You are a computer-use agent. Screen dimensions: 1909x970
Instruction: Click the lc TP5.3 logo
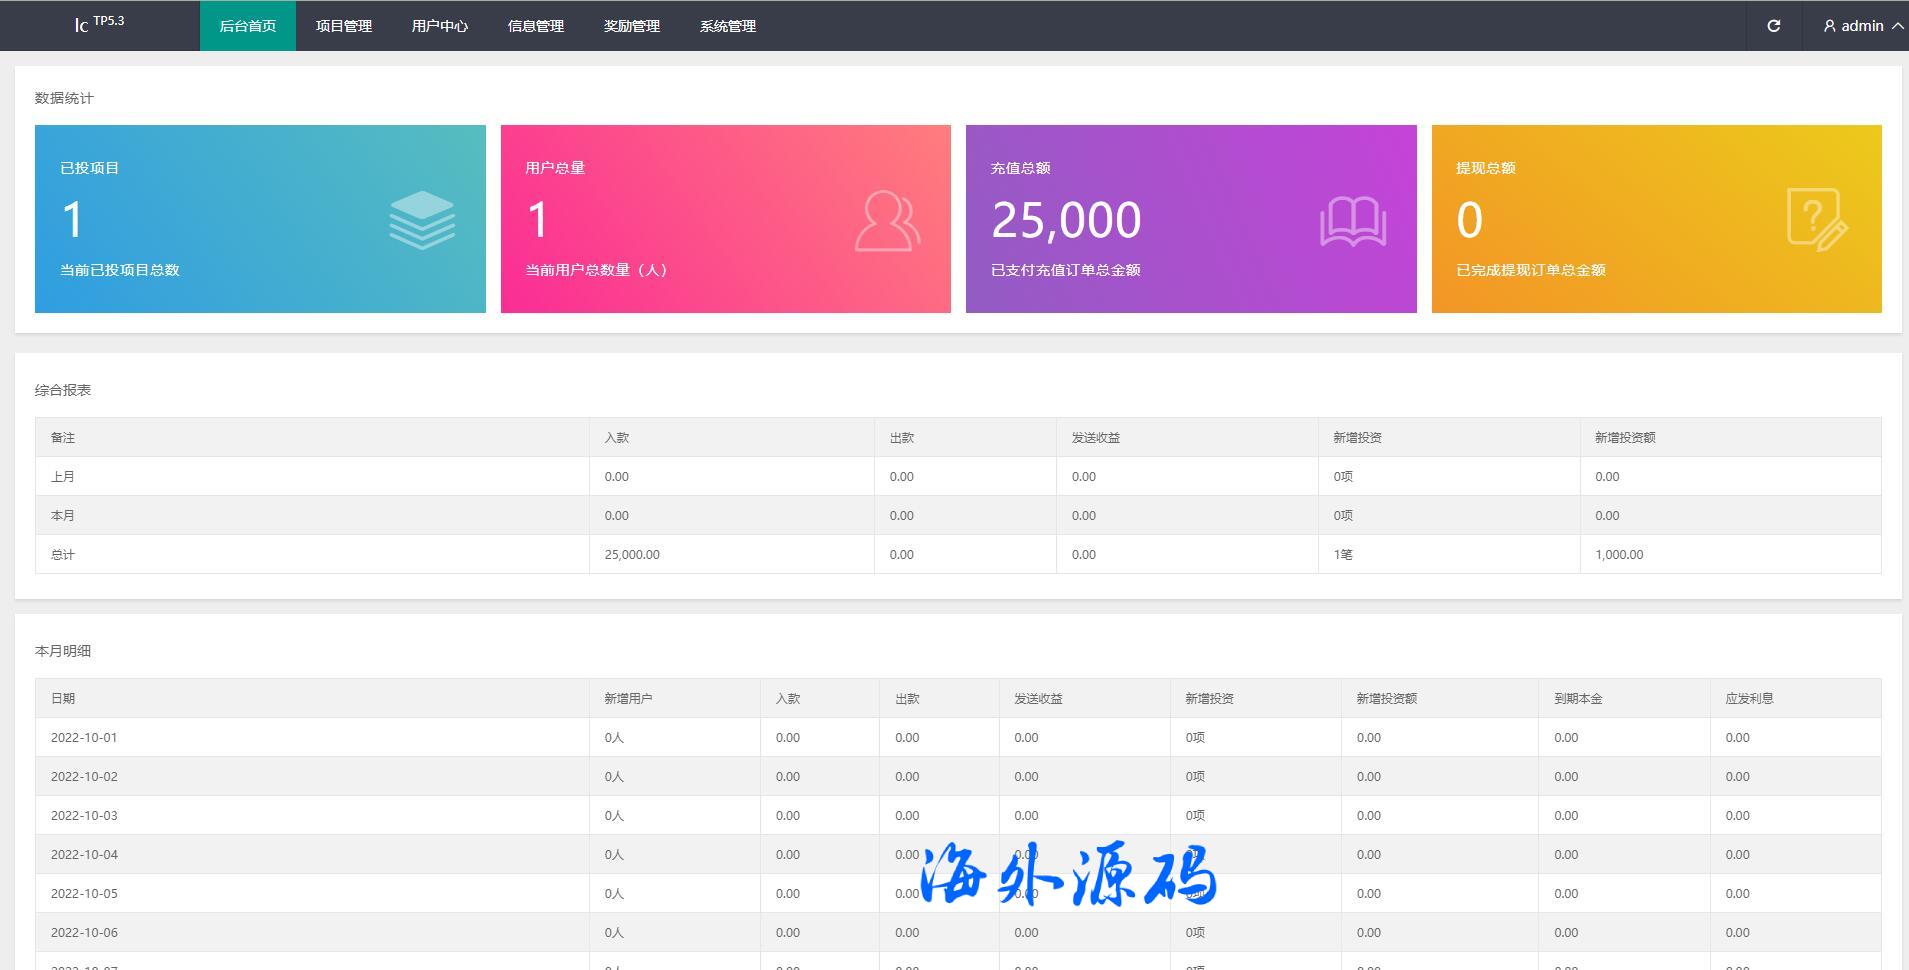[x=99, y=24]
